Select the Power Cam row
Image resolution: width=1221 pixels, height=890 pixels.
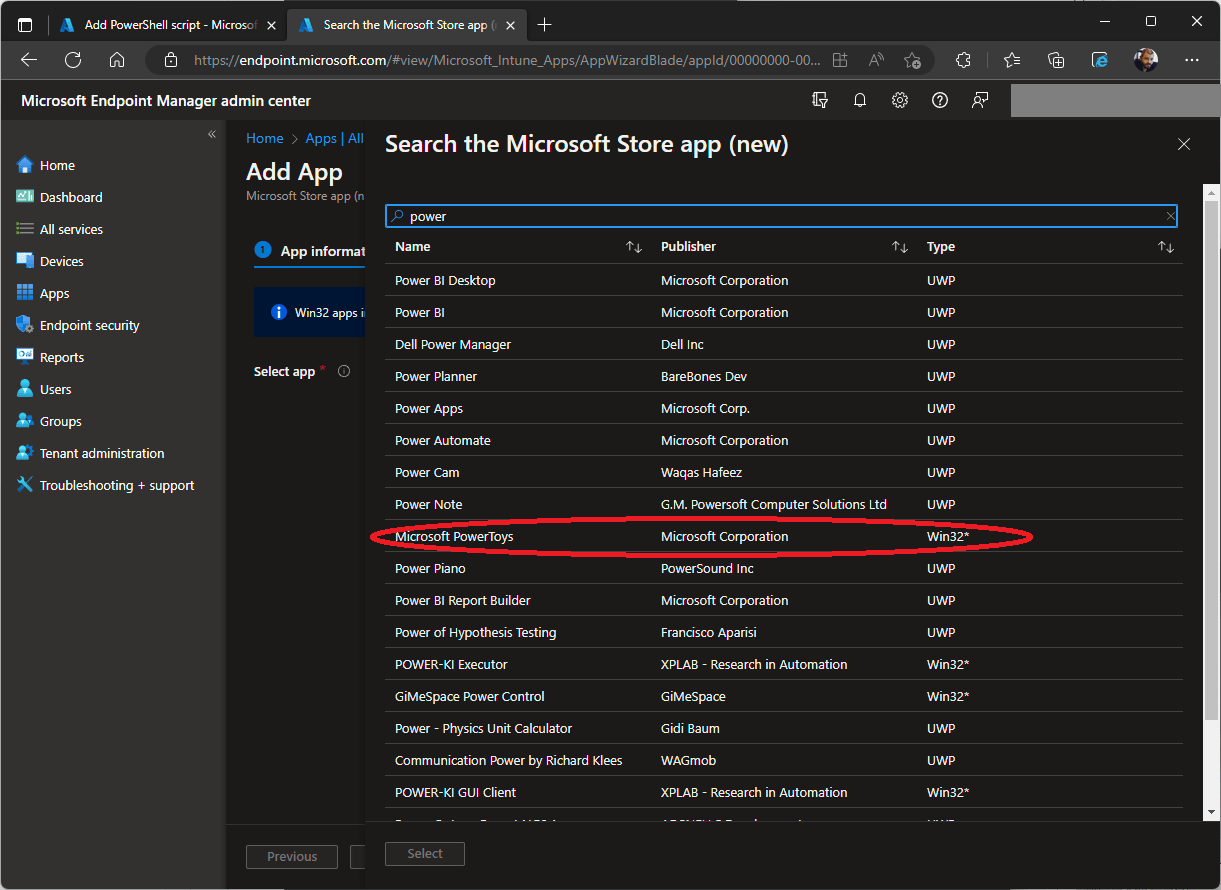tap(784, 472)
